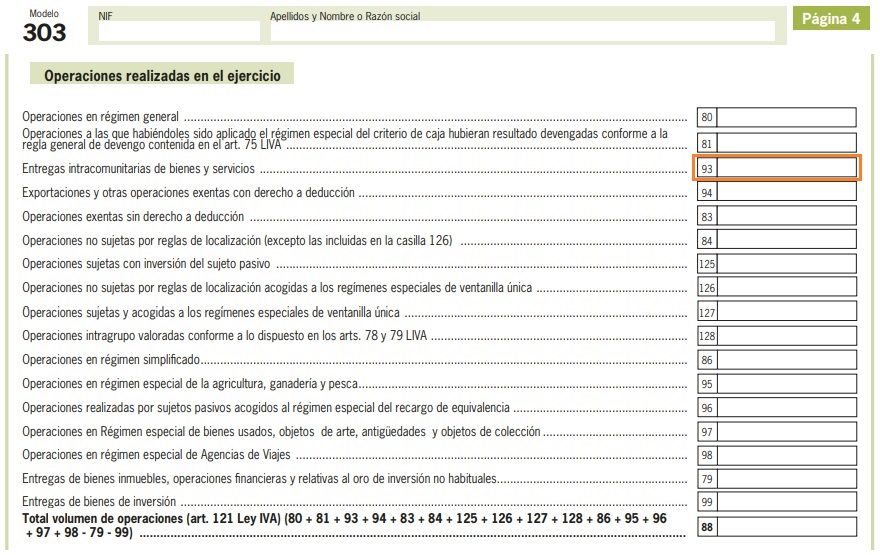The width and height of the screenshot is (880, 555).
Task: Select box 80 Operaciones en régimen general field
Action: pyautogui.click(x=786, y=117)
